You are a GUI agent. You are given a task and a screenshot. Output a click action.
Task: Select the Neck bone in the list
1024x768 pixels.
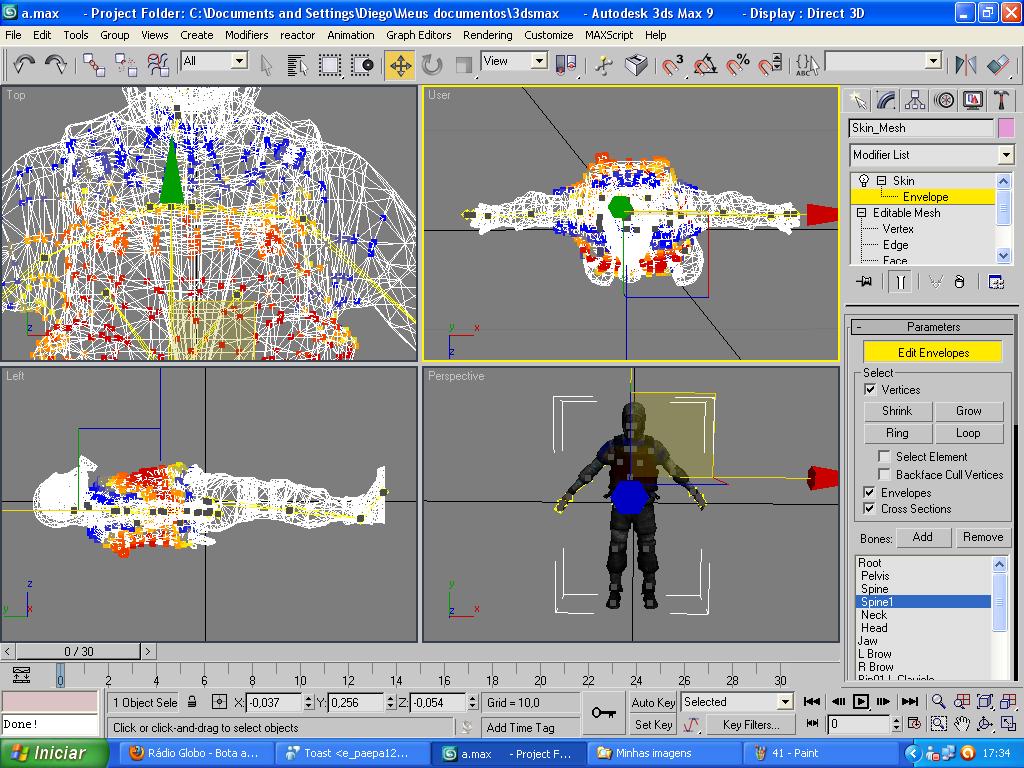click(874, 615)
